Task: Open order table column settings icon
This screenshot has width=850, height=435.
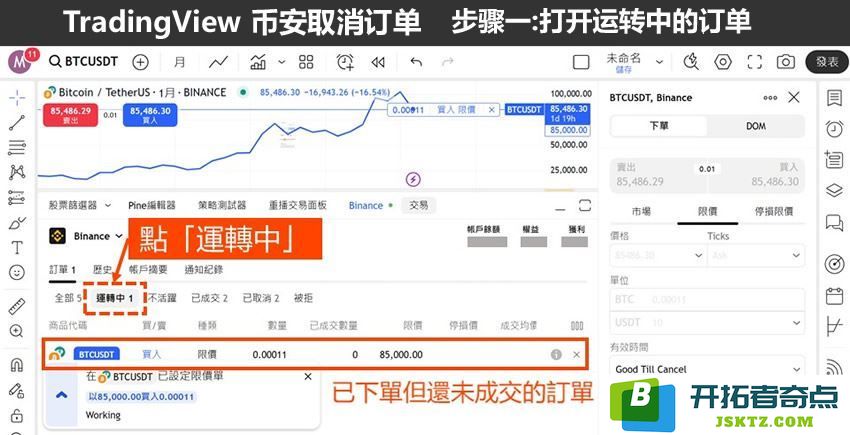Action: (x=577, y=325)
